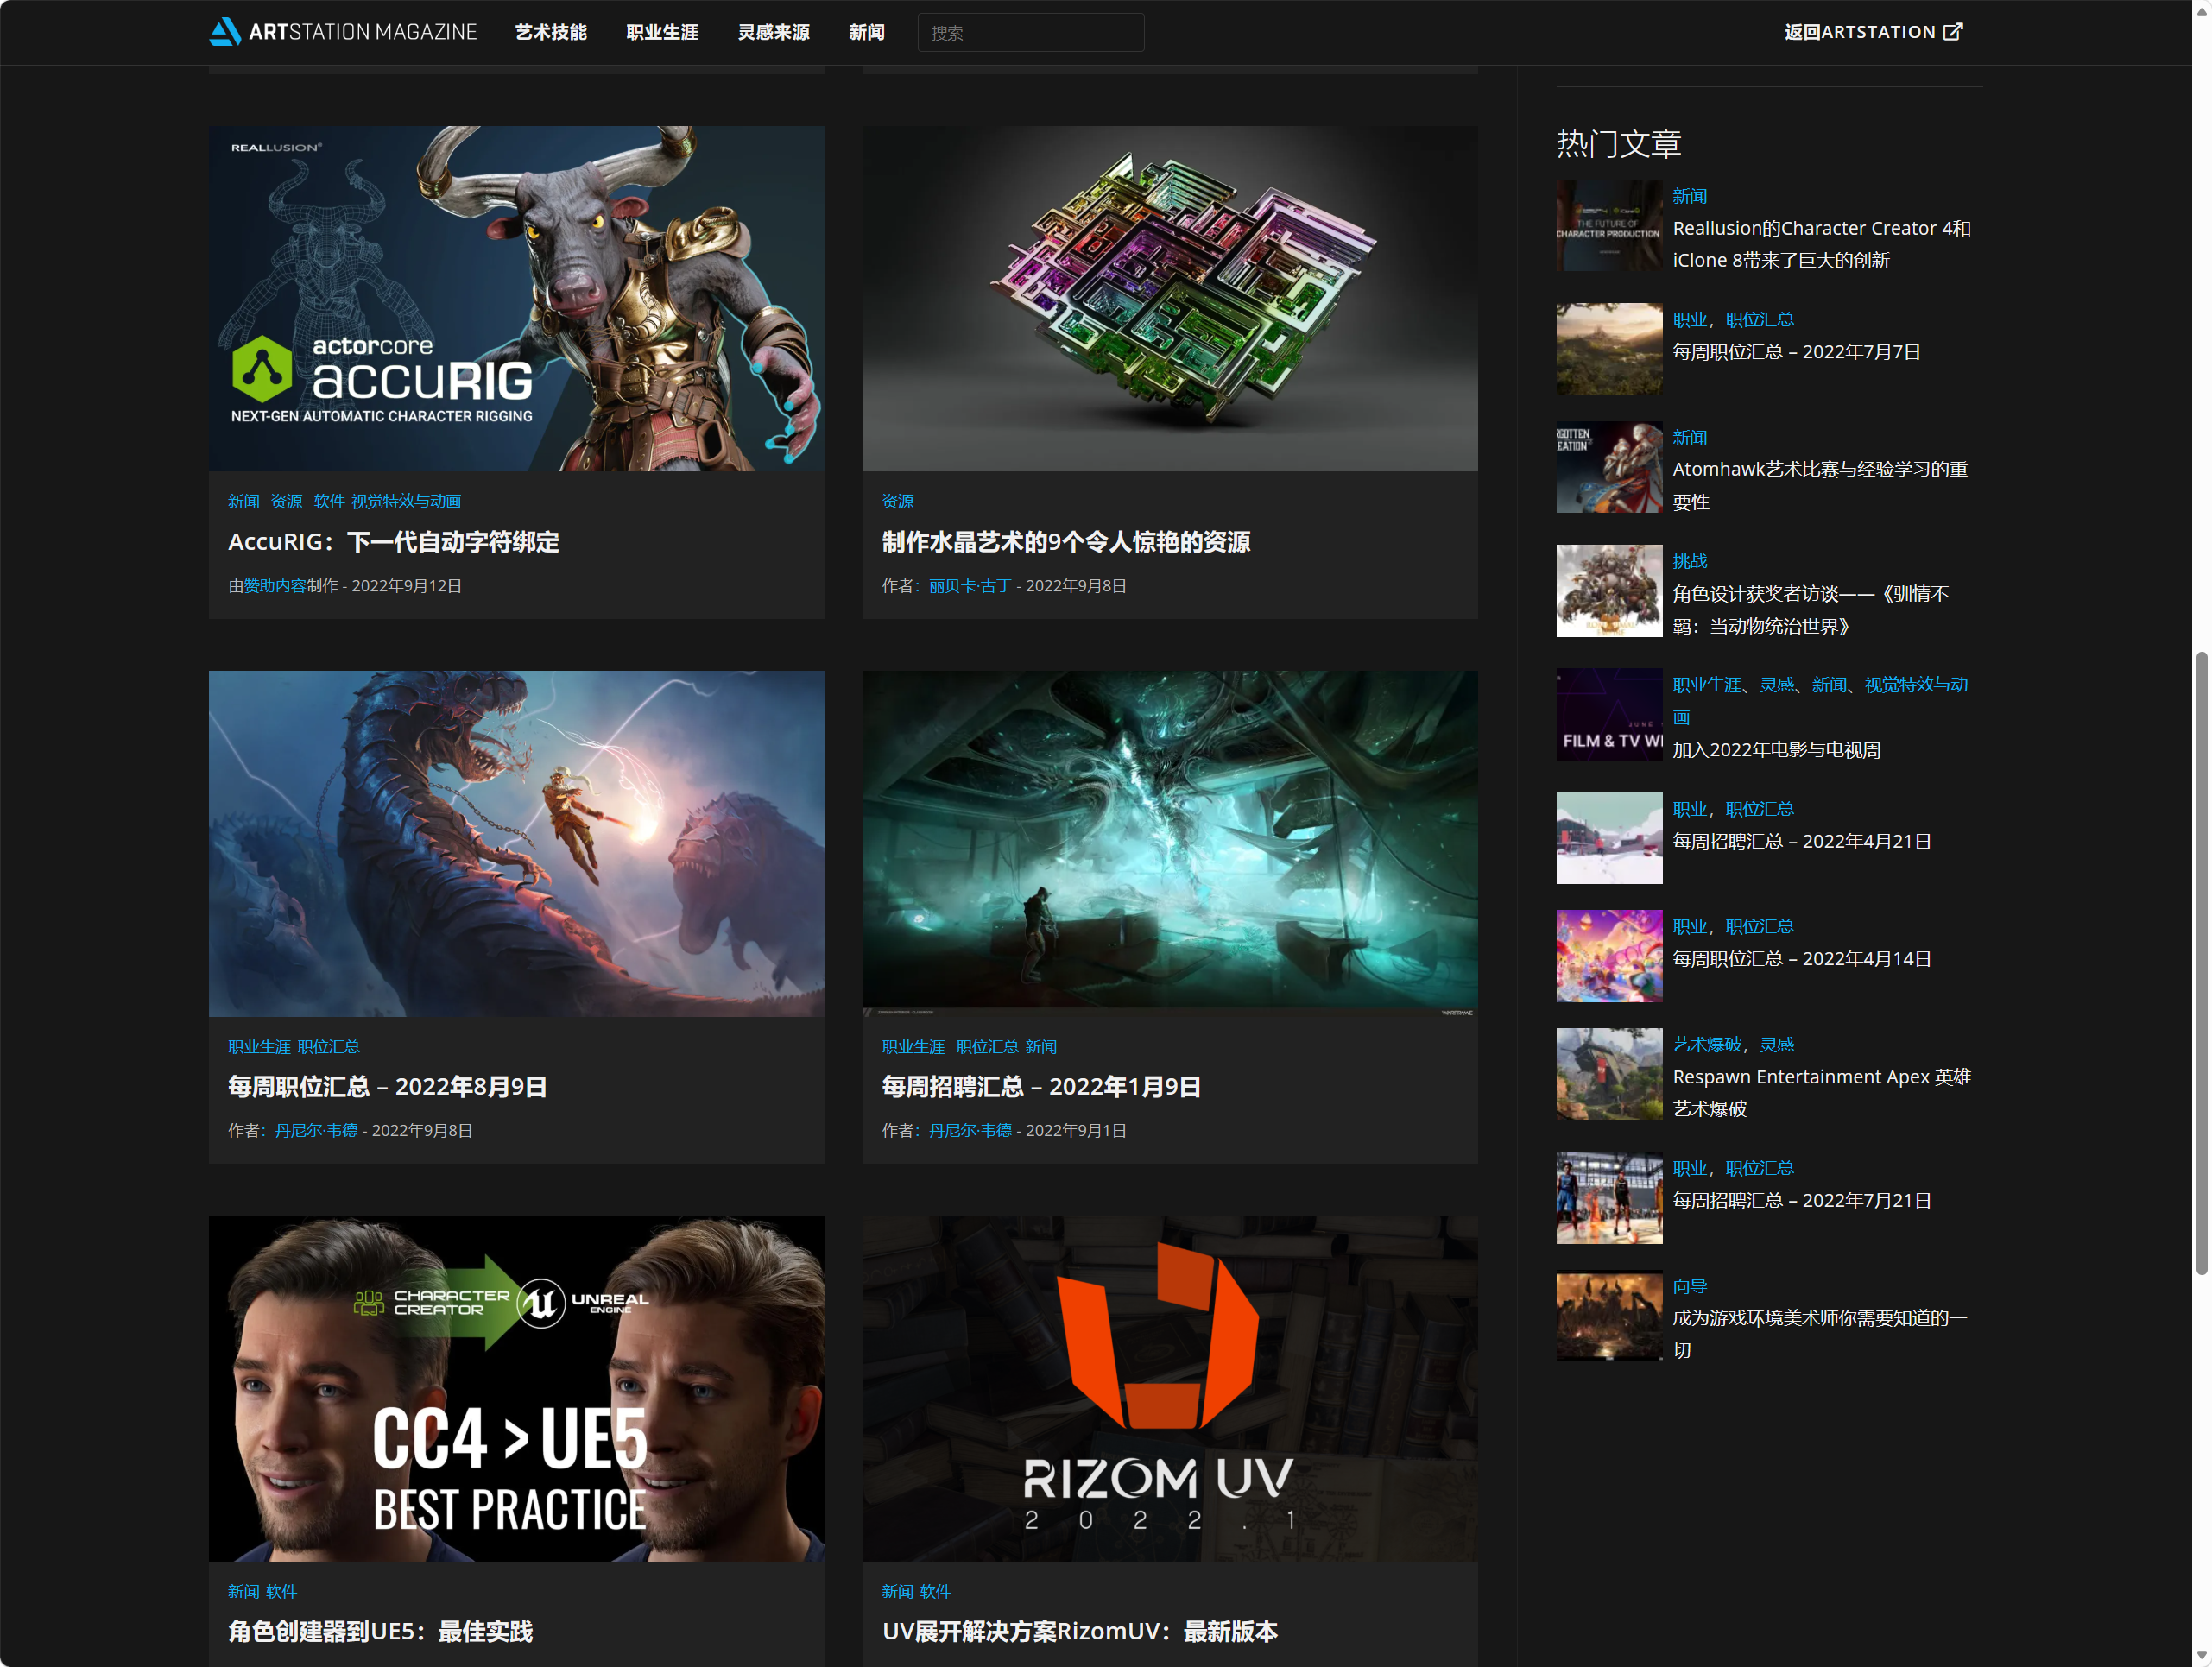Select the 视觉特效与动画 tag under AccuRIG article
This screenshot has width=2212, height=1667.
(406, 501)
